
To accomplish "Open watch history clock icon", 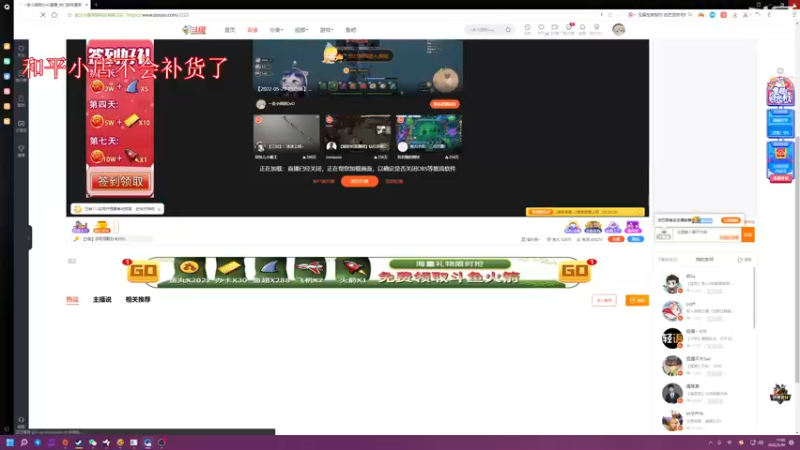I will click(x=528, y=29).
